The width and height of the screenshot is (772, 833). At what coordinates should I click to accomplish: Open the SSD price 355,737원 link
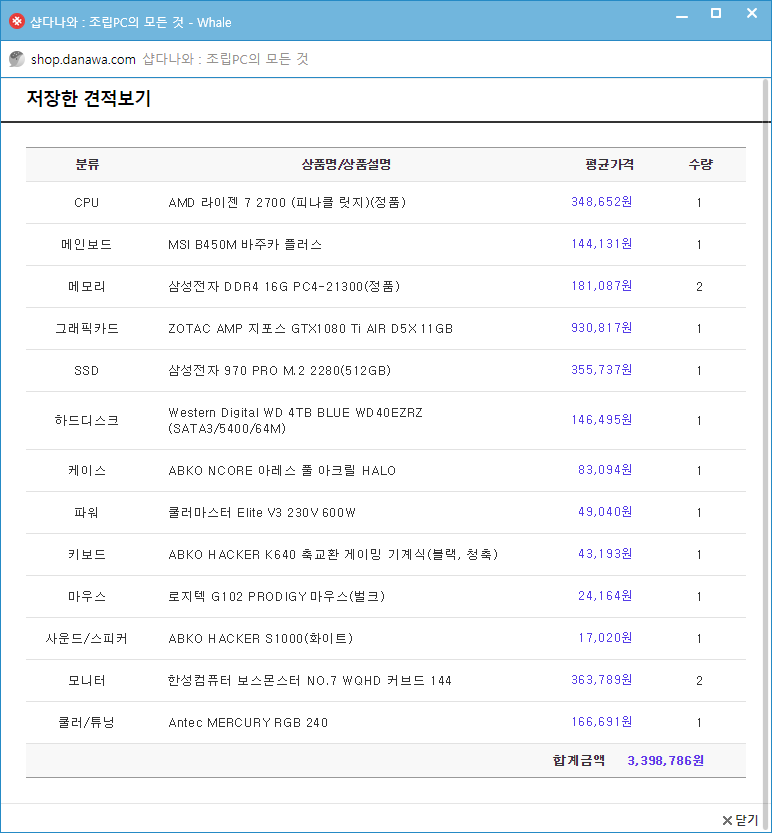tap(601, 370)
